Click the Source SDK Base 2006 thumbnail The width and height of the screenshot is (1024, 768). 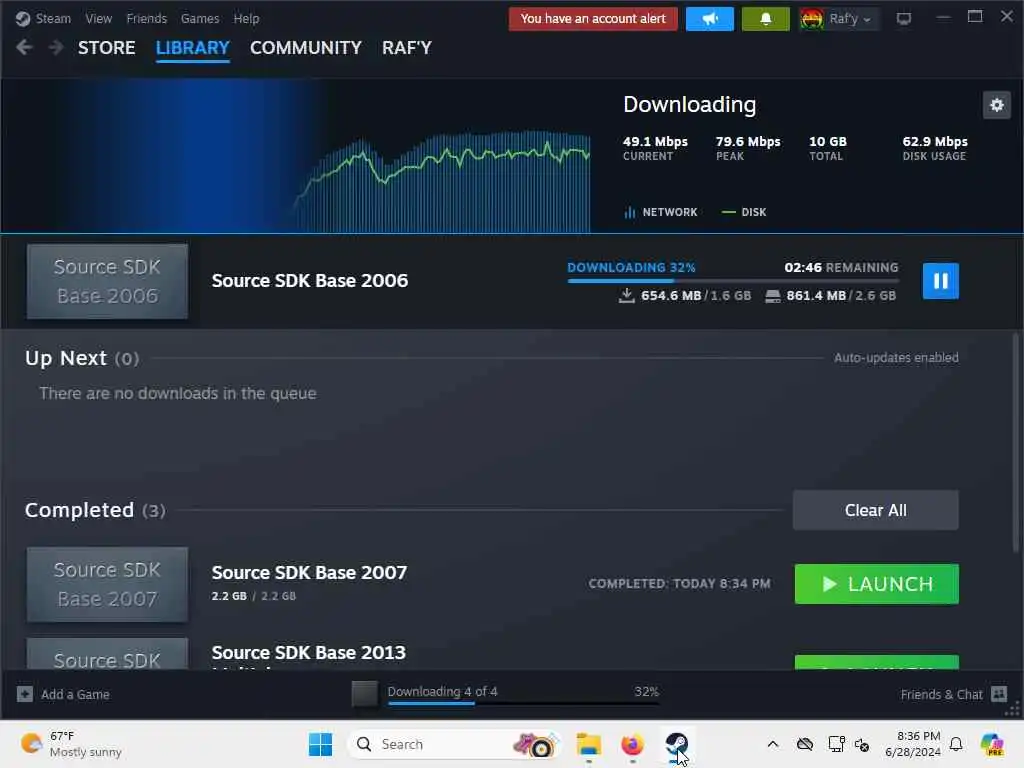point(107,281)
